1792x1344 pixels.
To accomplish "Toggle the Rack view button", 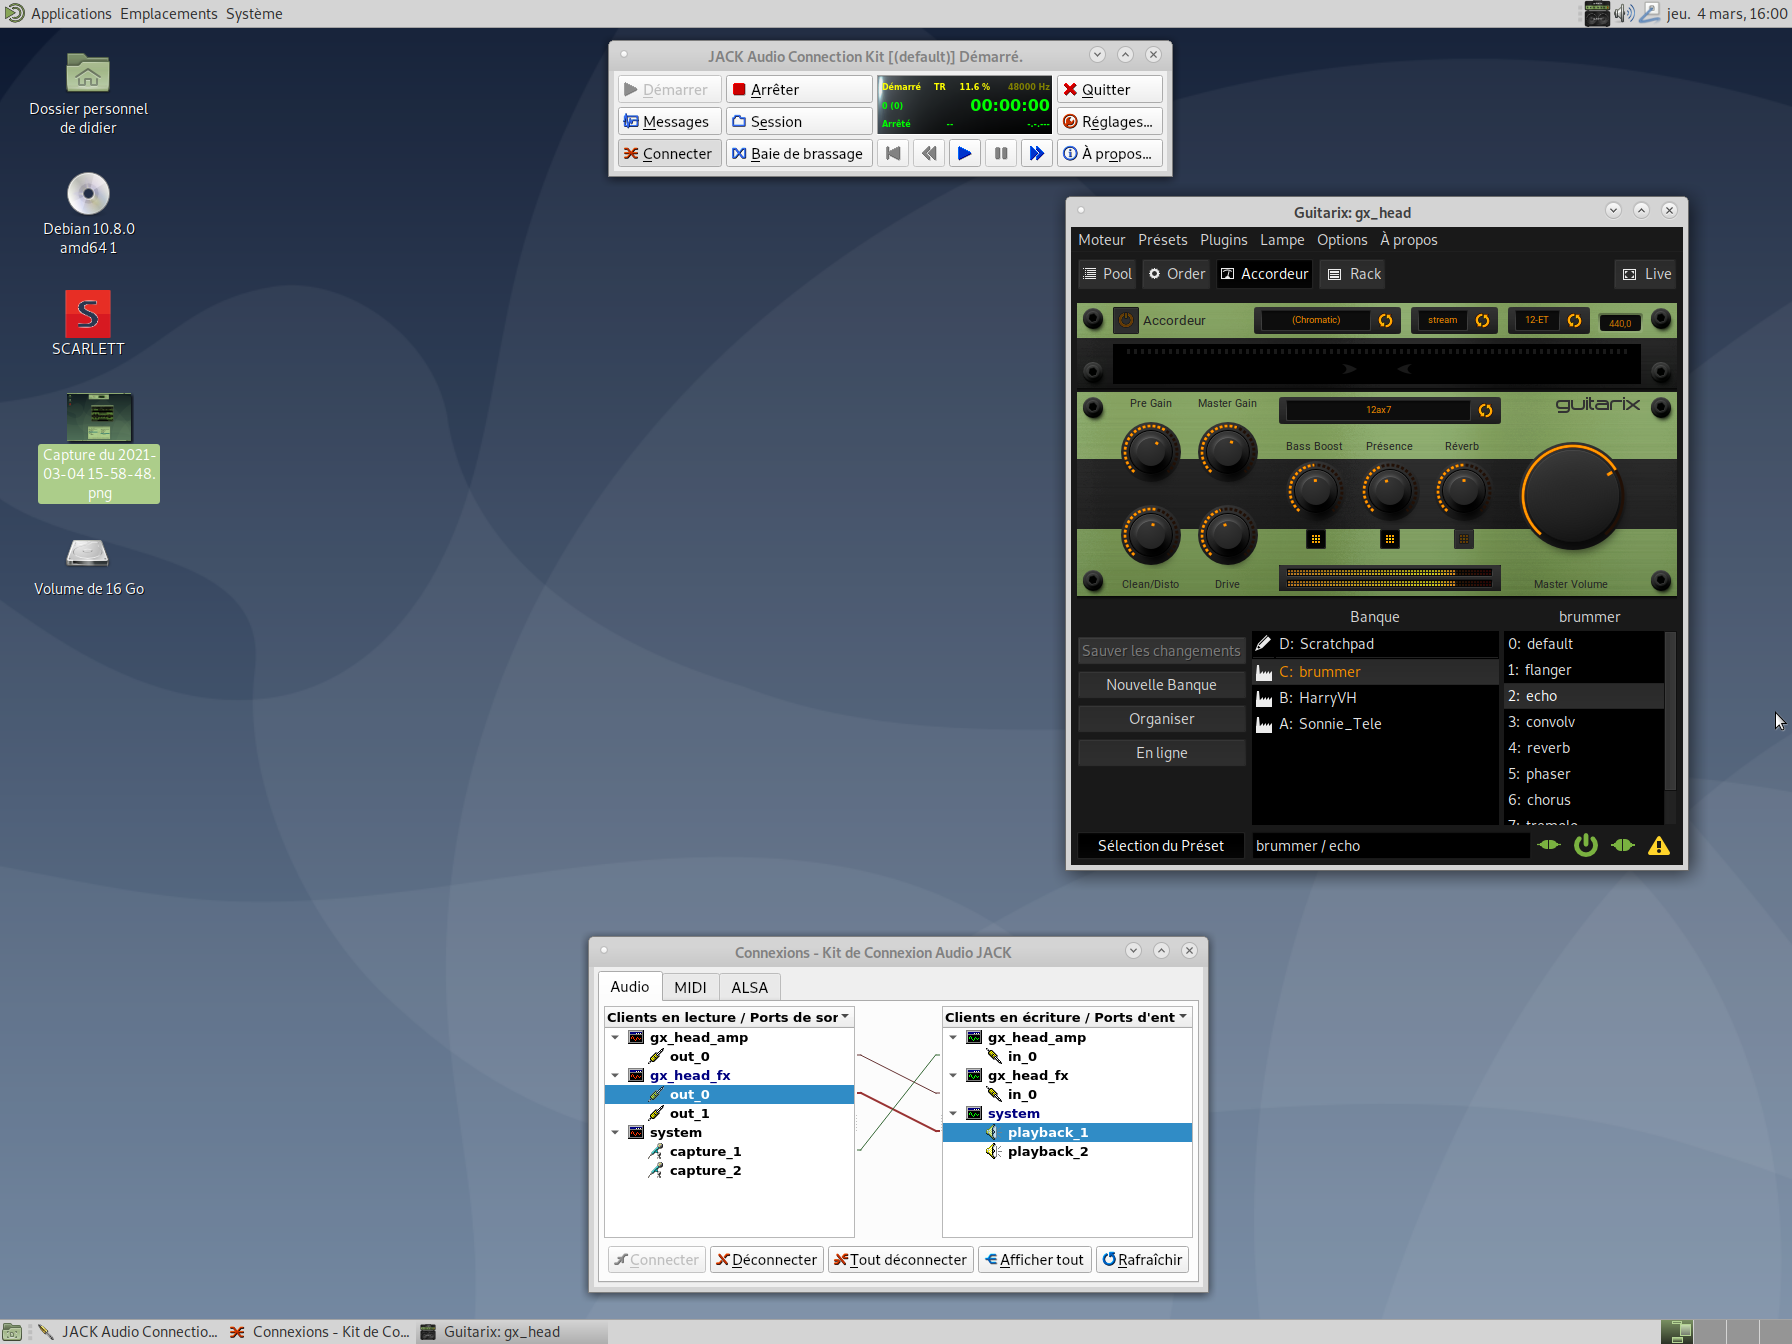I will [x=1354, y=274].
